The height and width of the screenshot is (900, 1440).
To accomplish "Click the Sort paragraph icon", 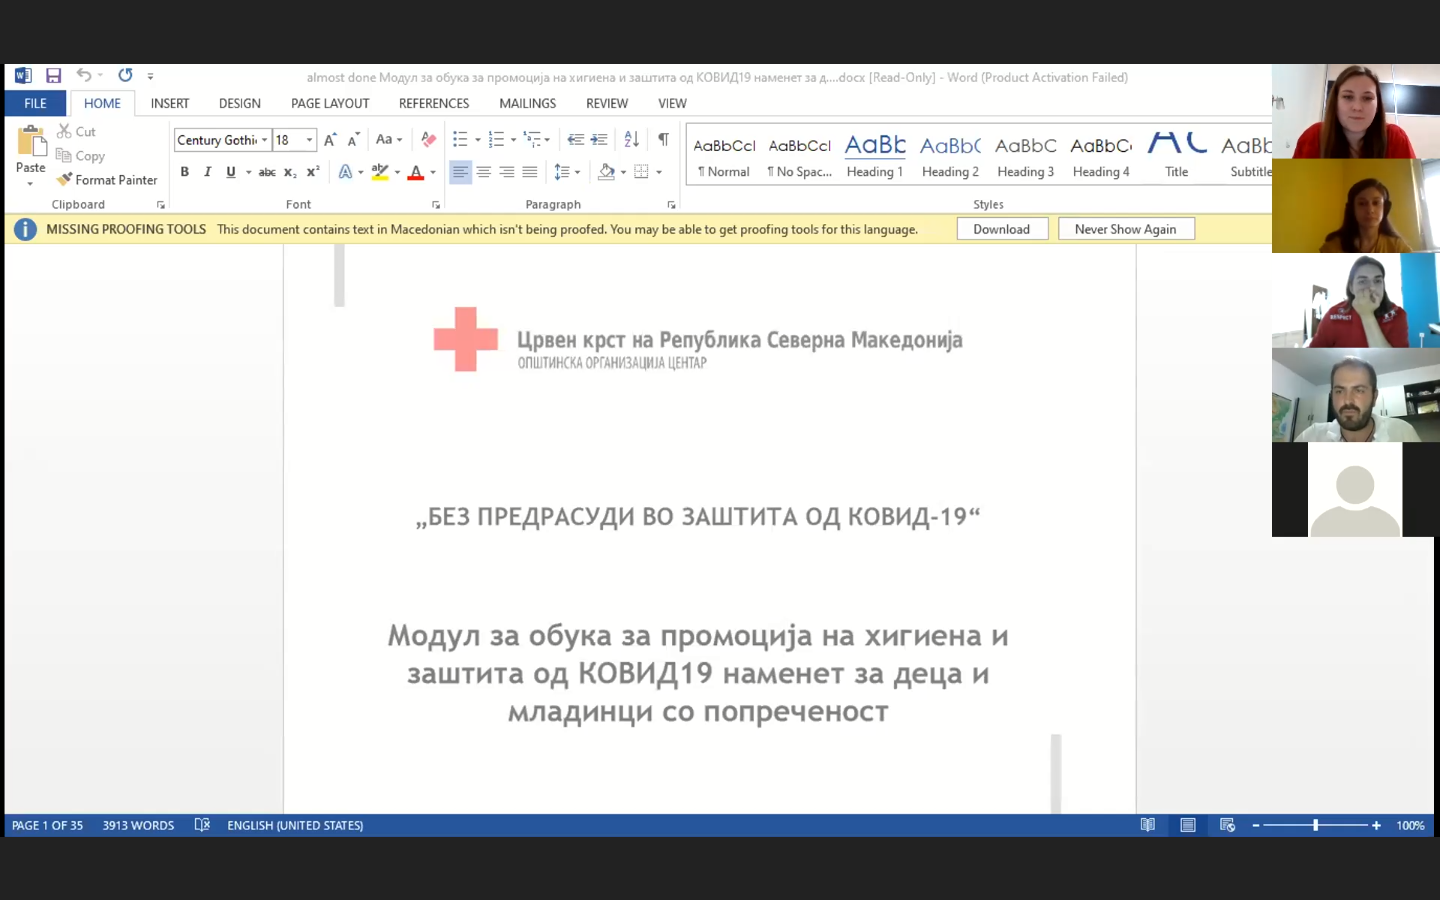I will [631, 140].
